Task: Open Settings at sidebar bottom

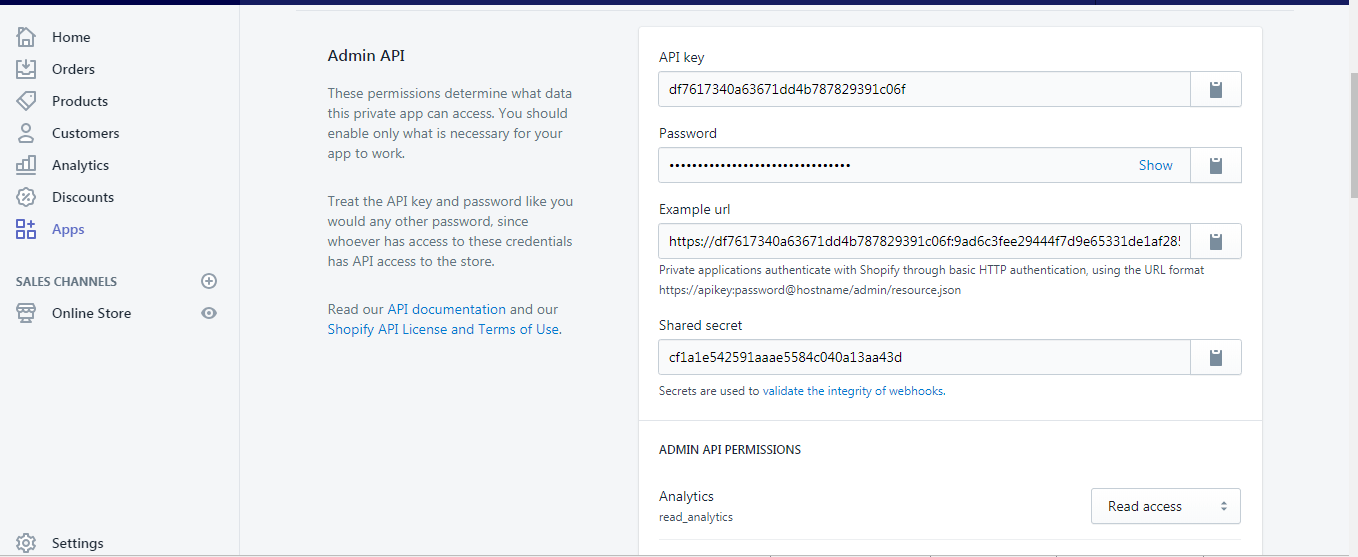Action: point(78,543)
